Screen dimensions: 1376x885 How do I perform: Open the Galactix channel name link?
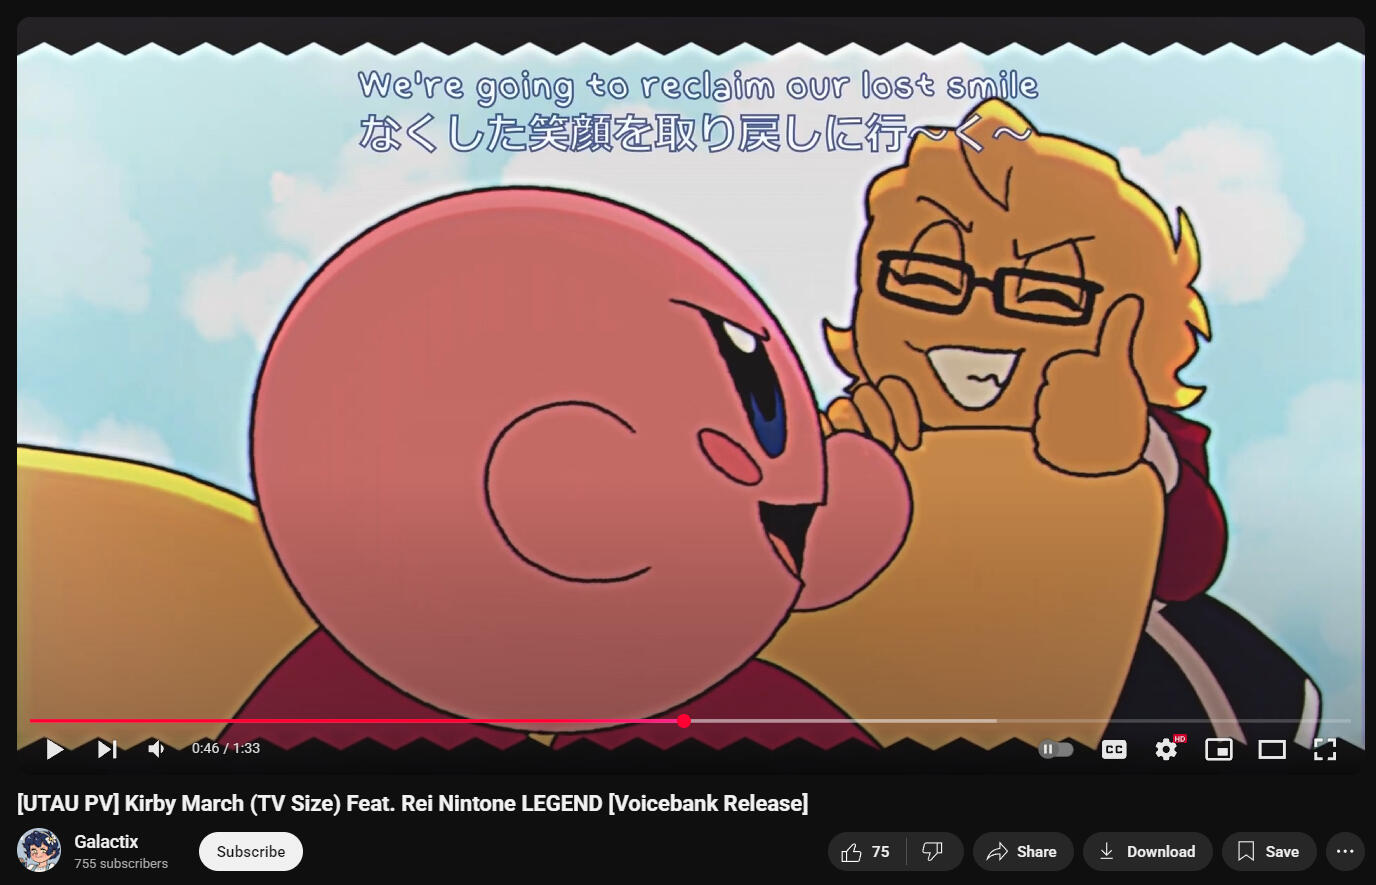coord(106,842)
